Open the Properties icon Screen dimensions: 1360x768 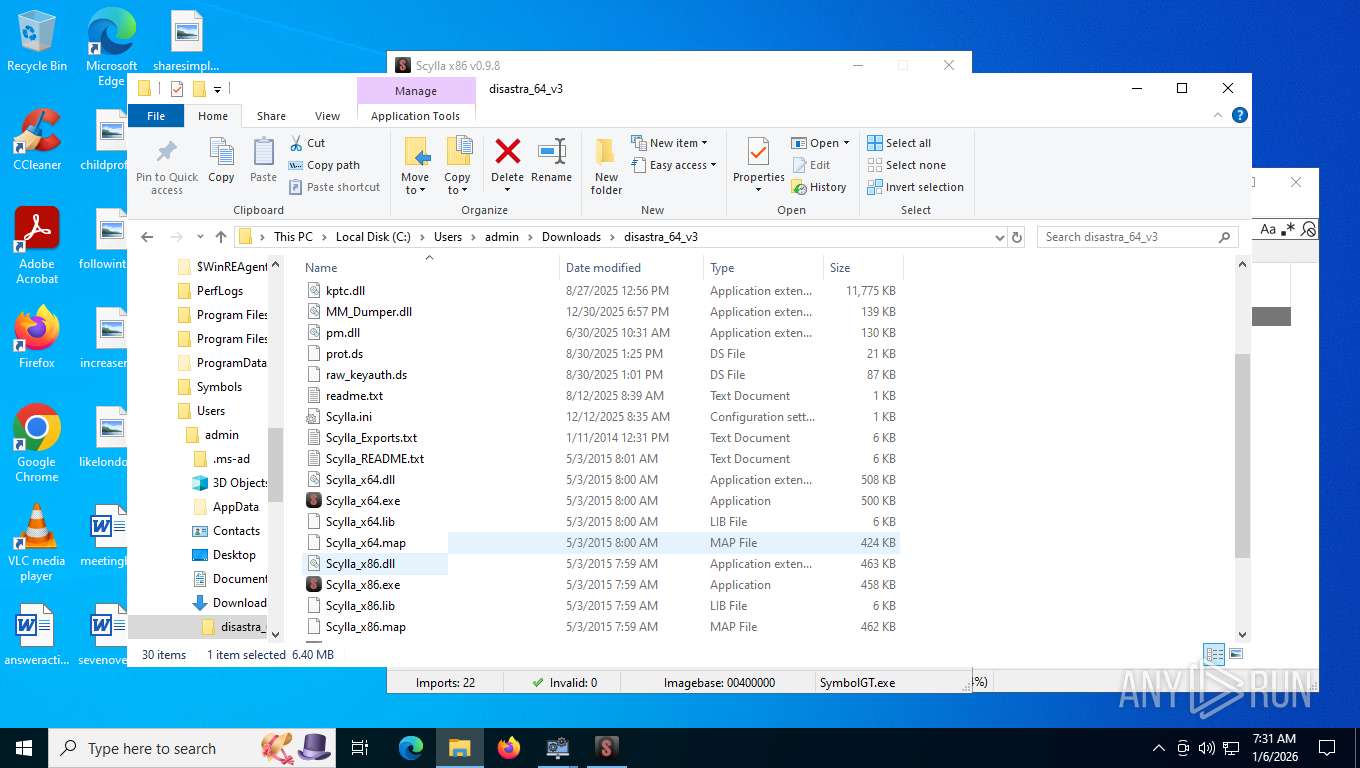[758, 153]
